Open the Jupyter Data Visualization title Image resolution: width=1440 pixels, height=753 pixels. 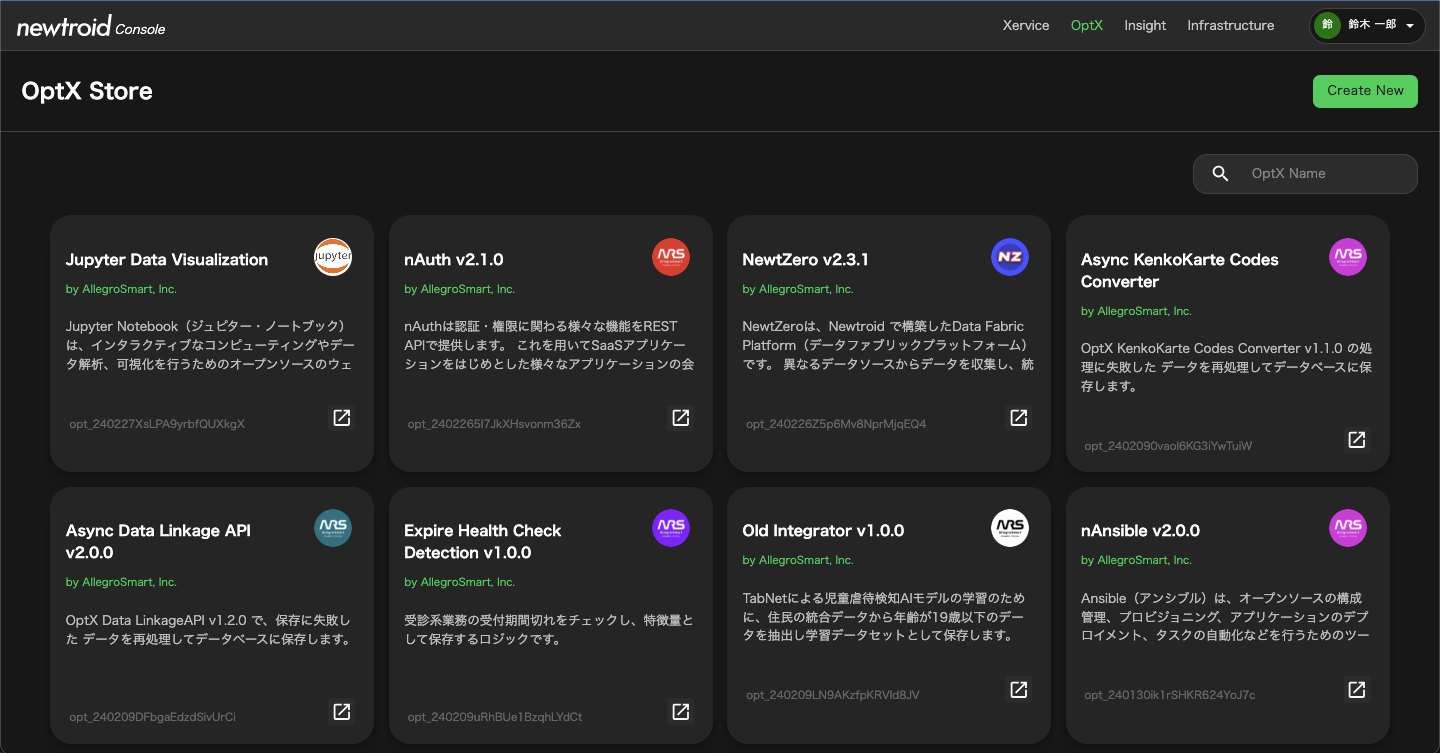coord(167,259)
